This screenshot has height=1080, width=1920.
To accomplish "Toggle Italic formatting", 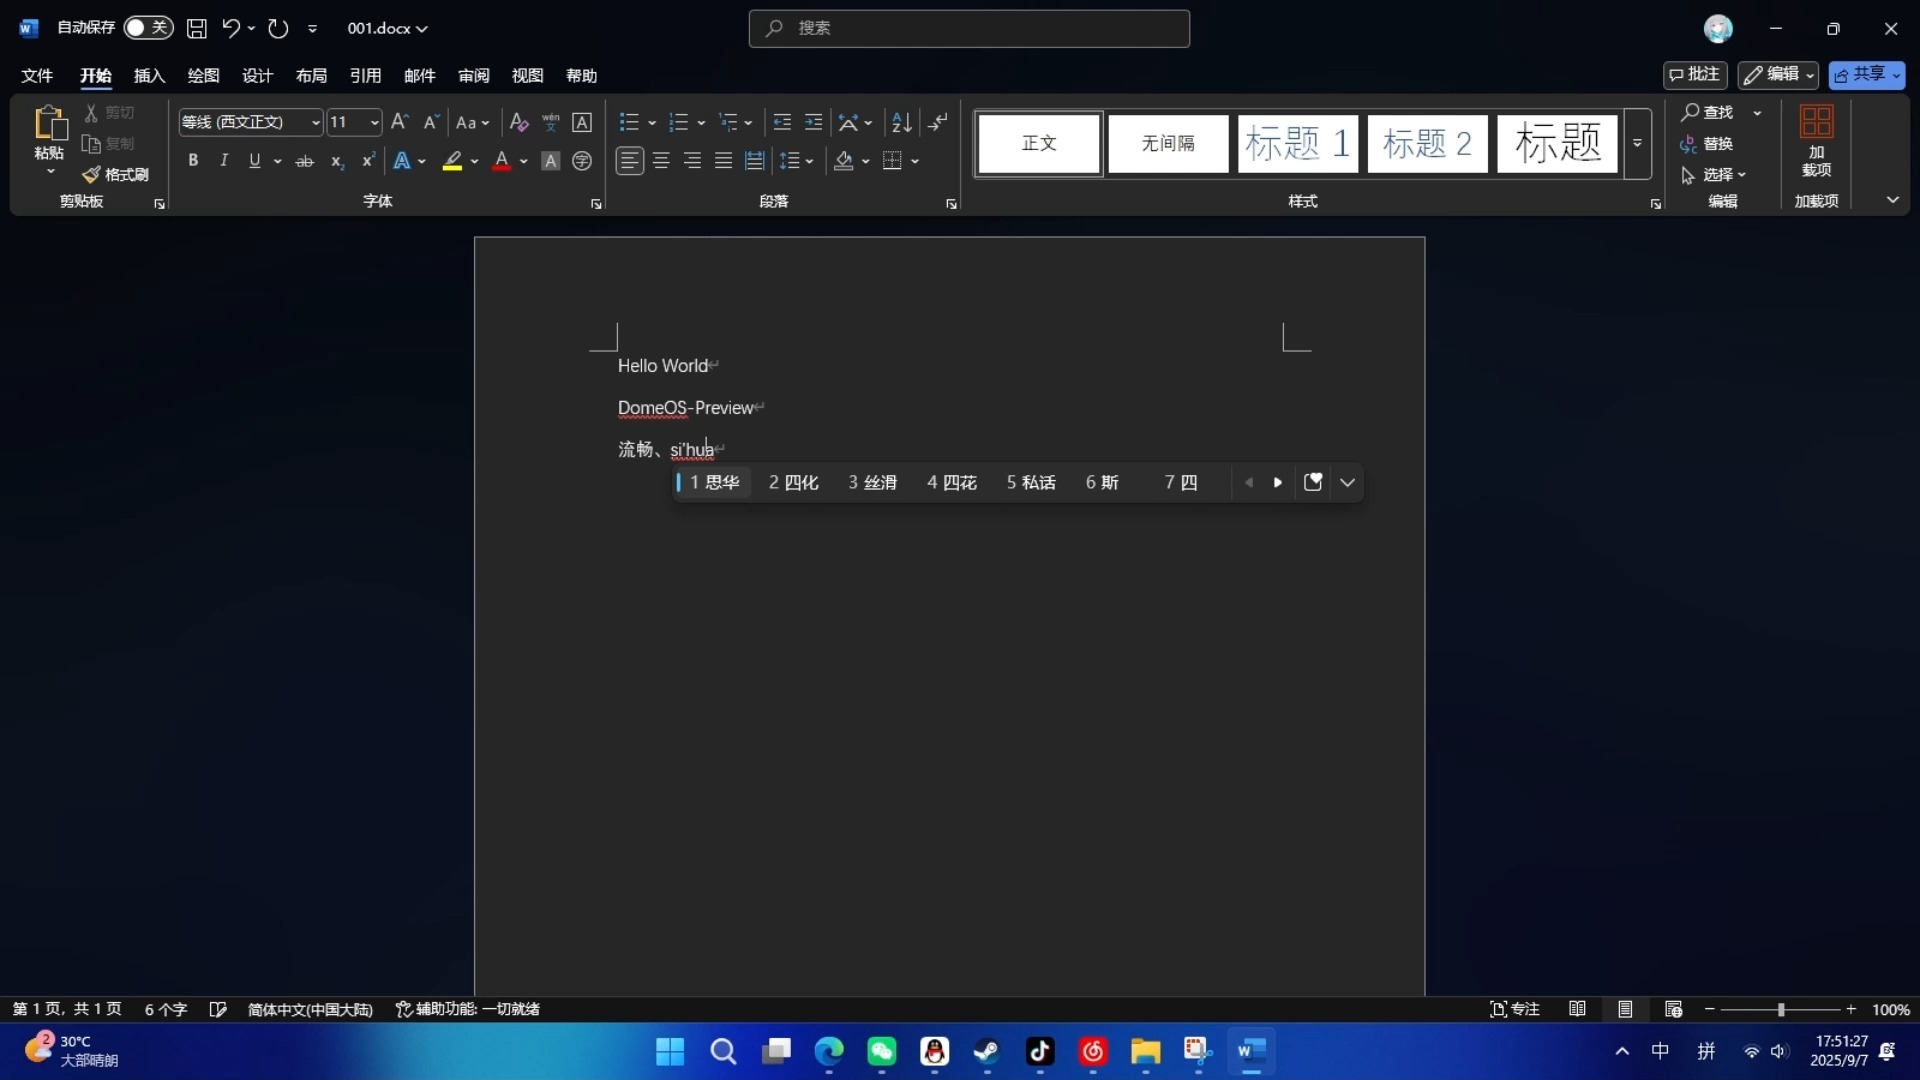I will [224, 161].
